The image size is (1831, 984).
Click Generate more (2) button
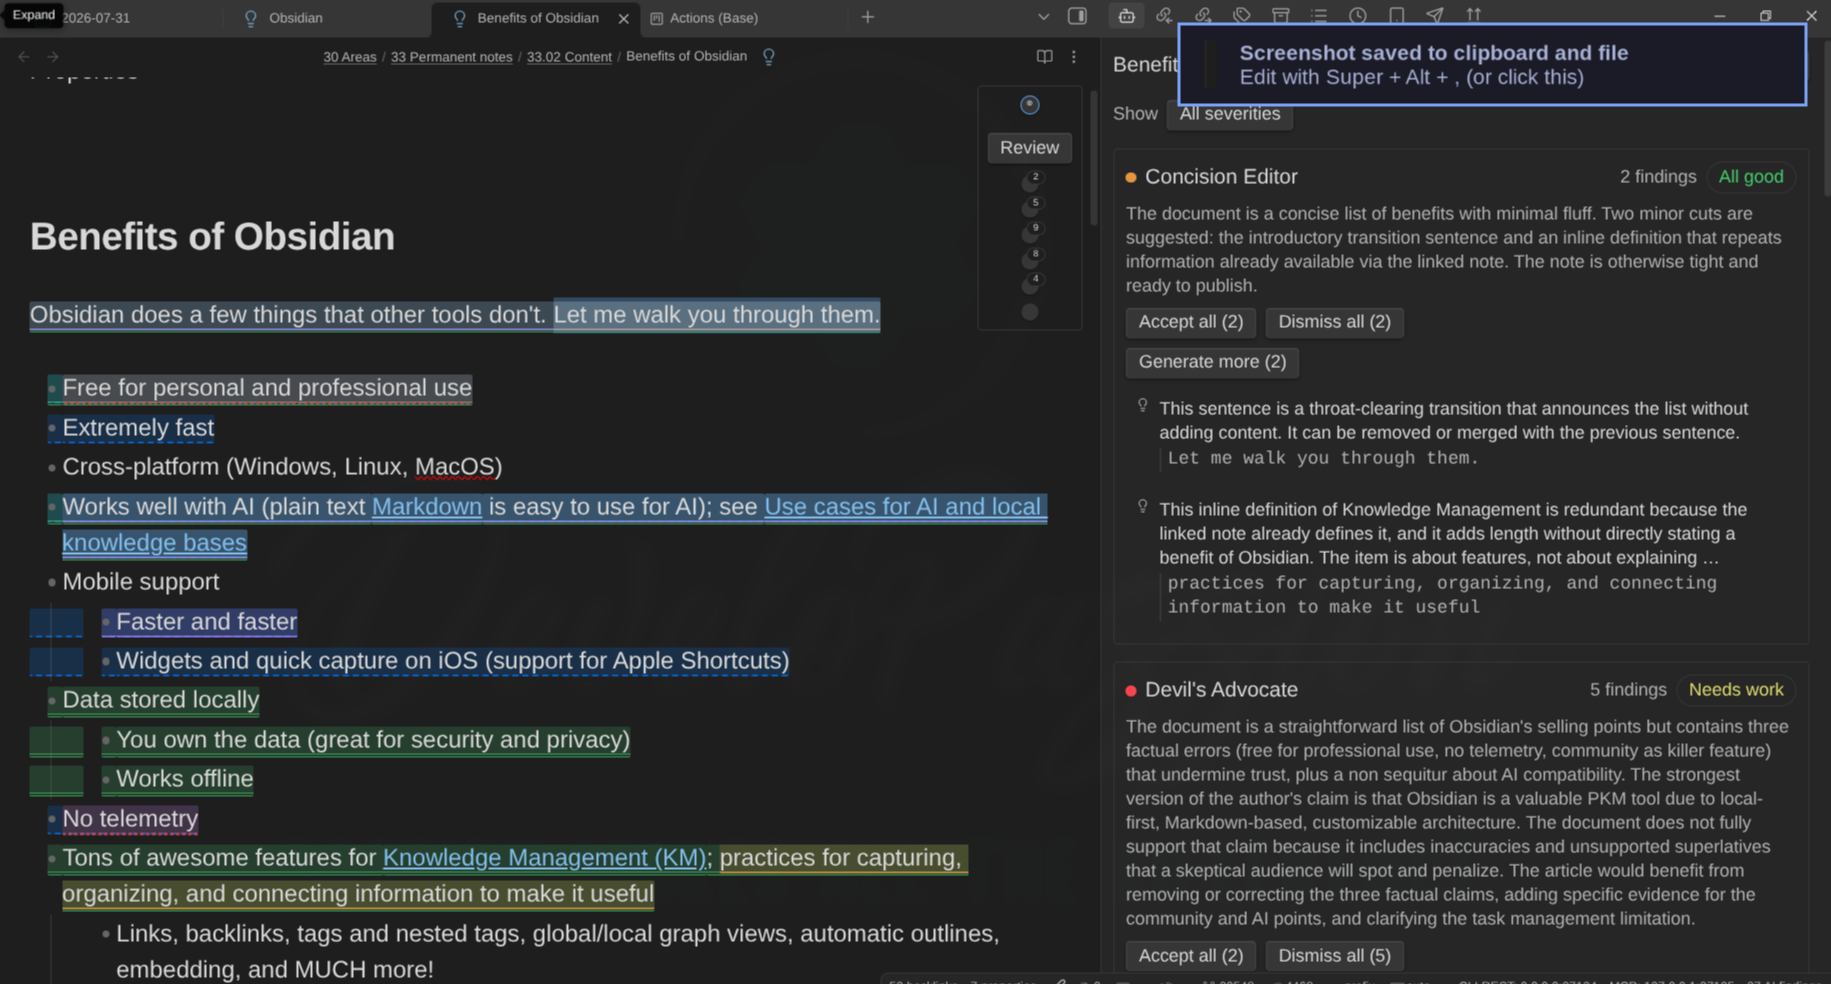[1212, 362]
